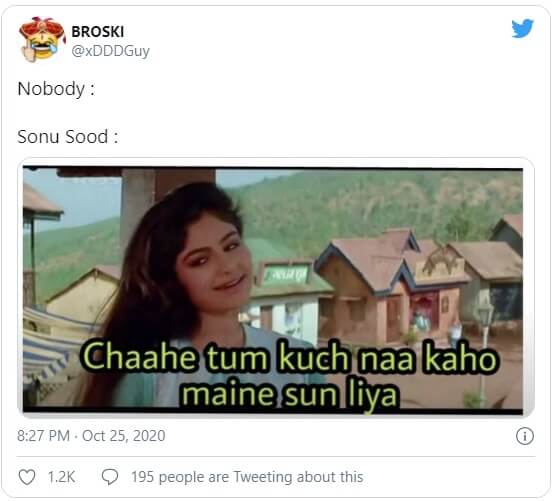
Task: Open the embedded movie still image
Action: tap(273, 290)
